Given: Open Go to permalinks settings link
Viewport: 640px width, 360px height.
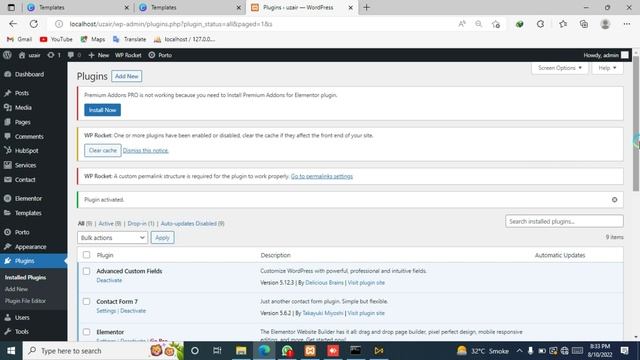Looking at the screenshot, I should [x=322, y=176].
